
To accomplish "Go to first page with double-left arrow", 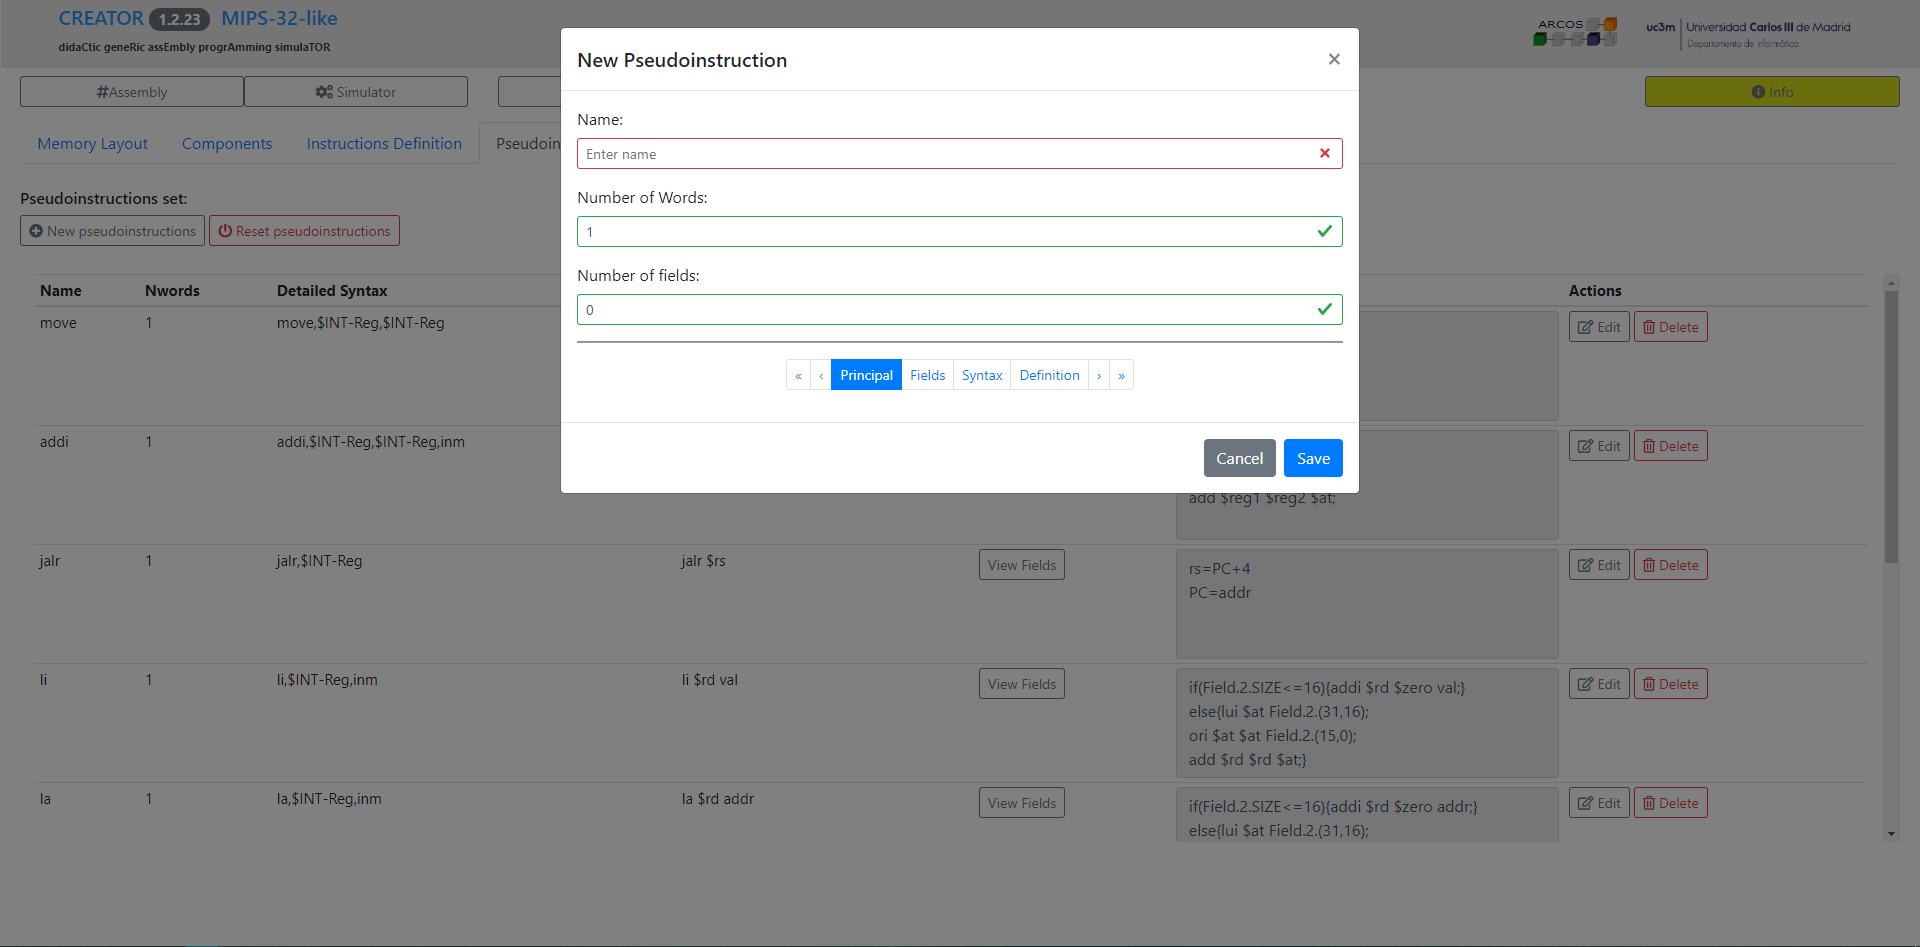I will point(798,376).
